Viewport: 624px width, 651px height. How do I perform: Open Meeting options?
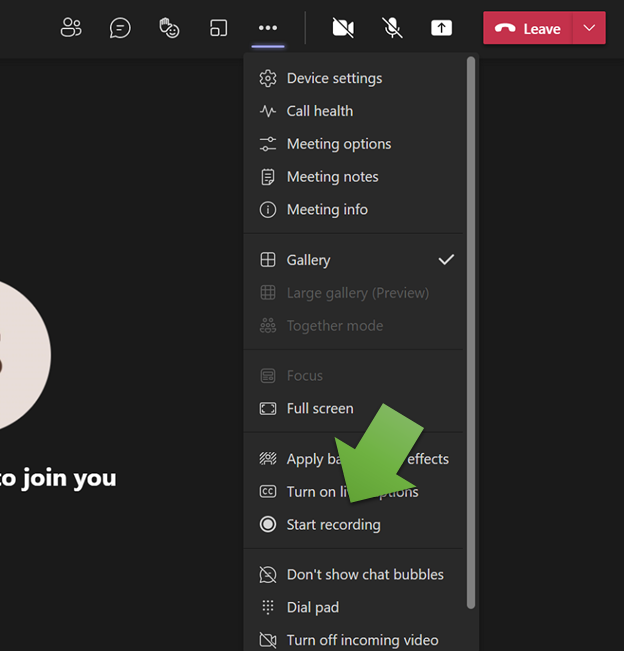click(354, 144)
